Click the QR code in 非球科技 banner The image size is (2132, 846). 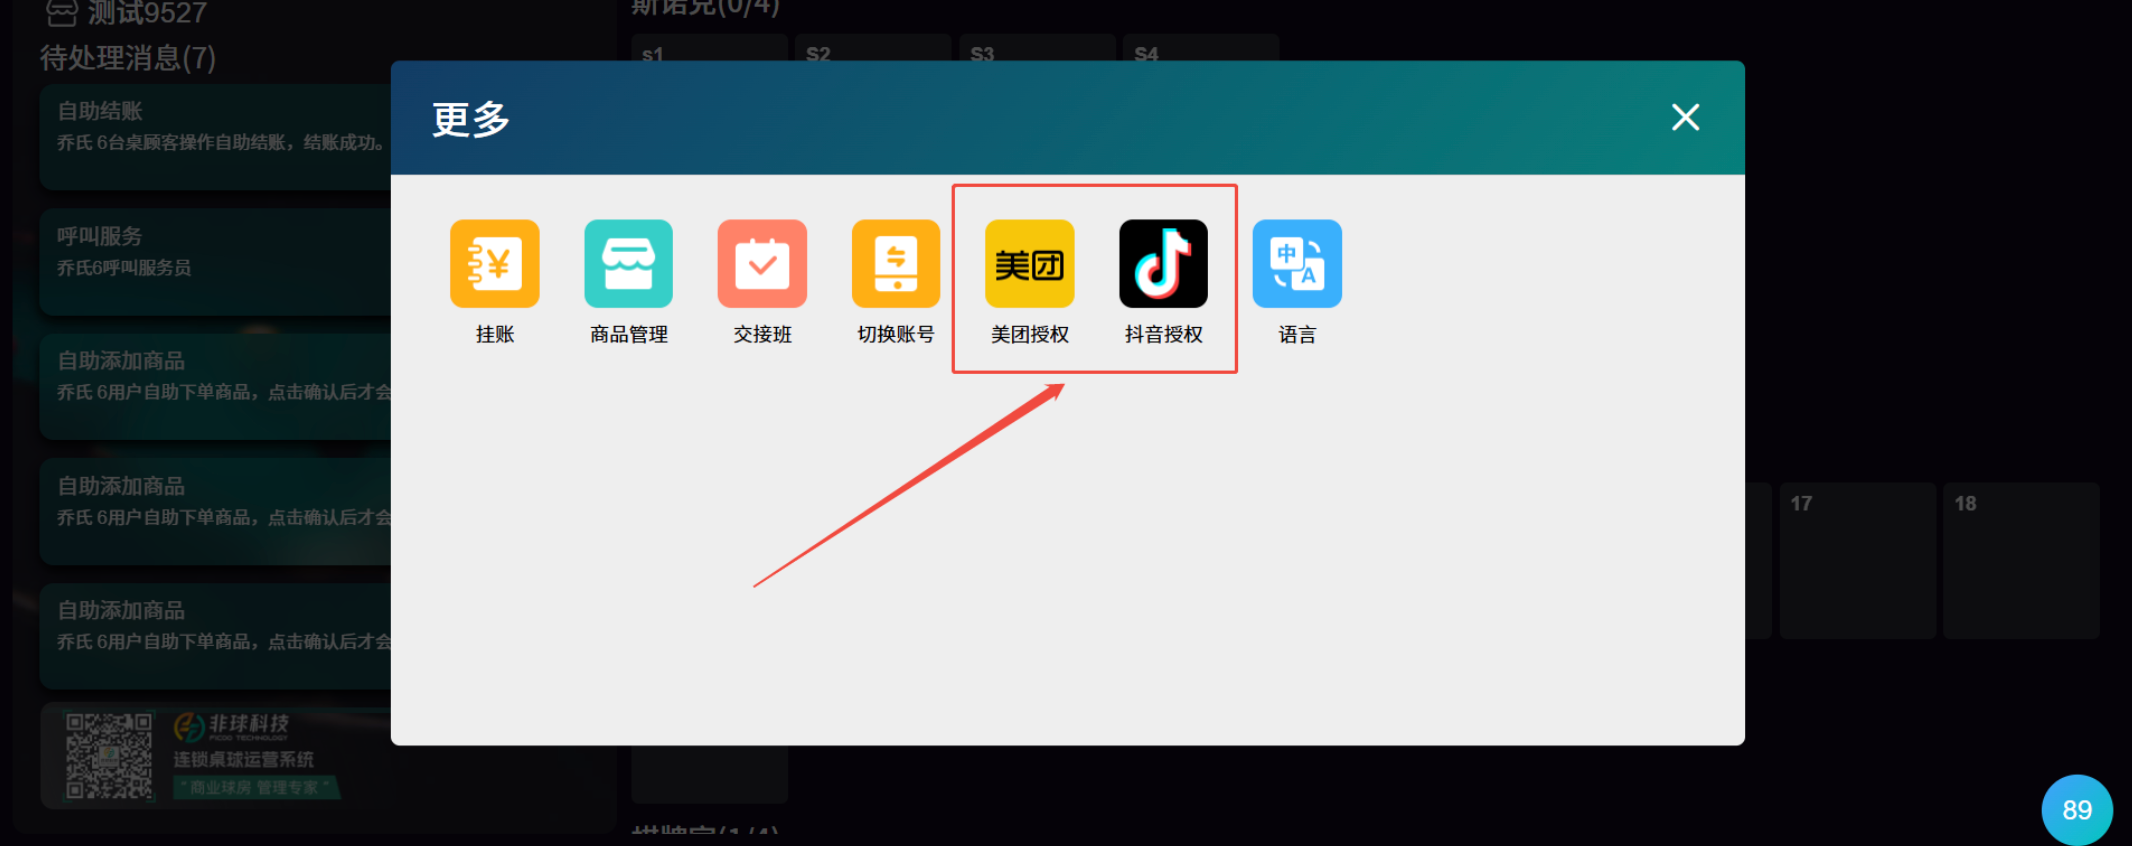pos(109,756)
